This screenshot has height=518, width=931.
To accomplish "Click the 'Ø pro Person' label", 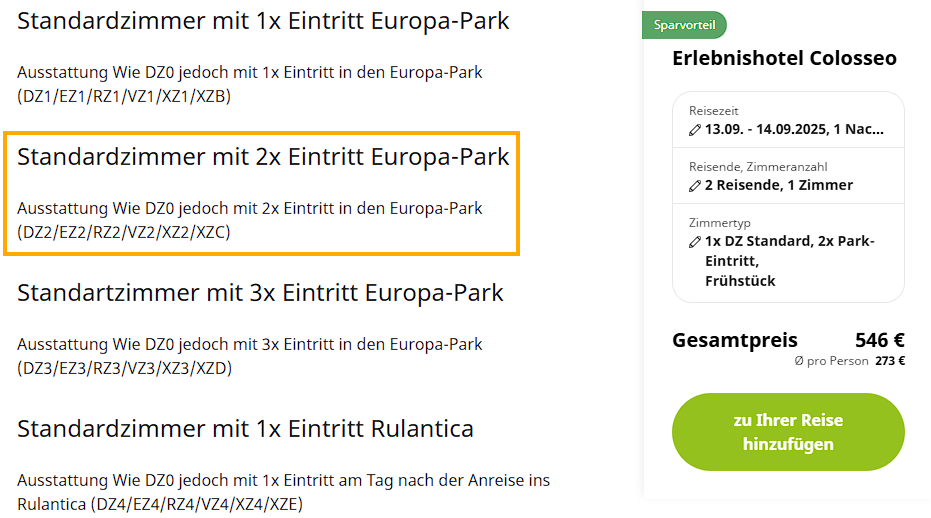I will click(x=831, y=361).
